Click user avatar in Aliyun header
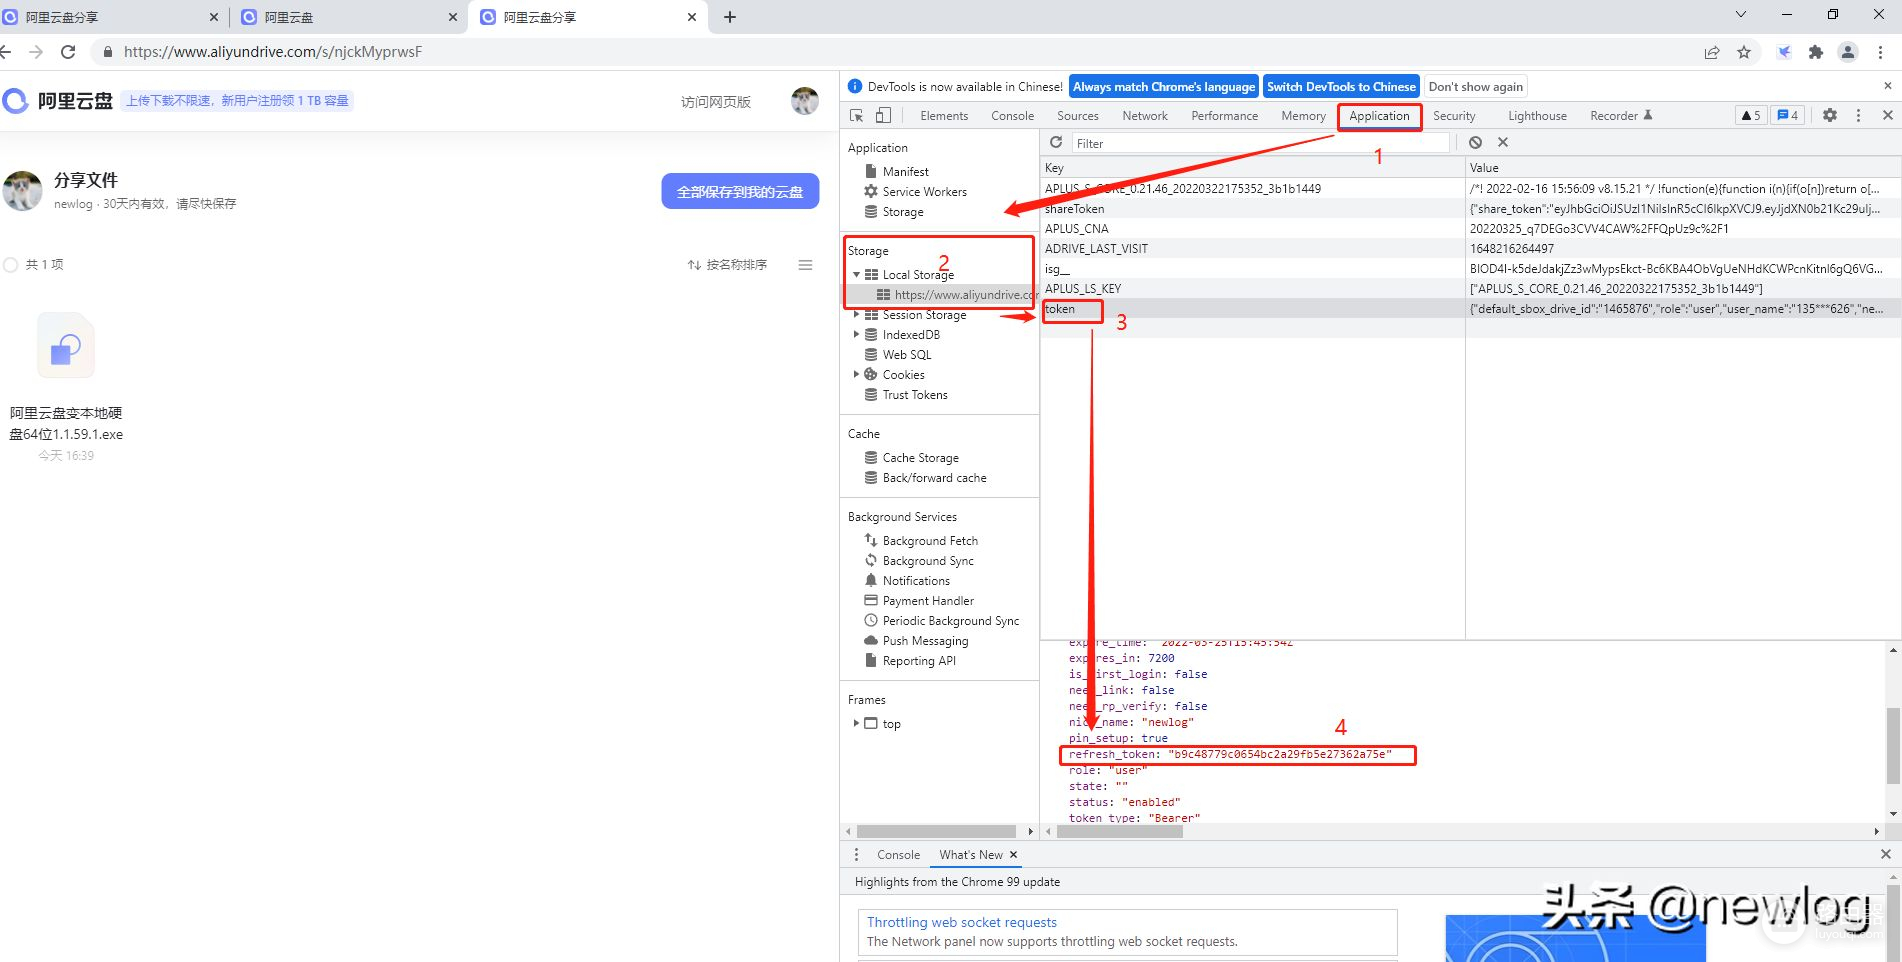This screenshot has height=962, width=1902. 805,101
